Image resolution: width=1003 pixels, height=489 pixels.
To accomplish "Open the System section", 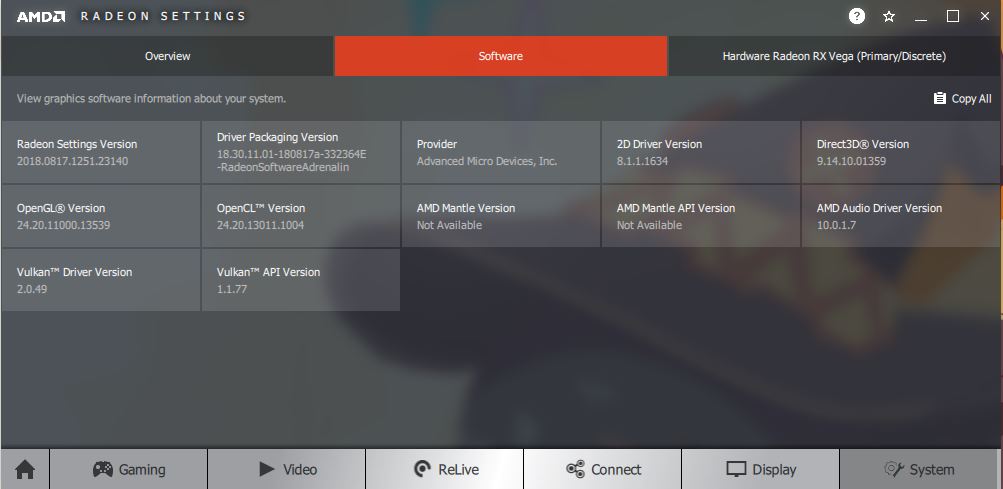I will coord(919,469).
